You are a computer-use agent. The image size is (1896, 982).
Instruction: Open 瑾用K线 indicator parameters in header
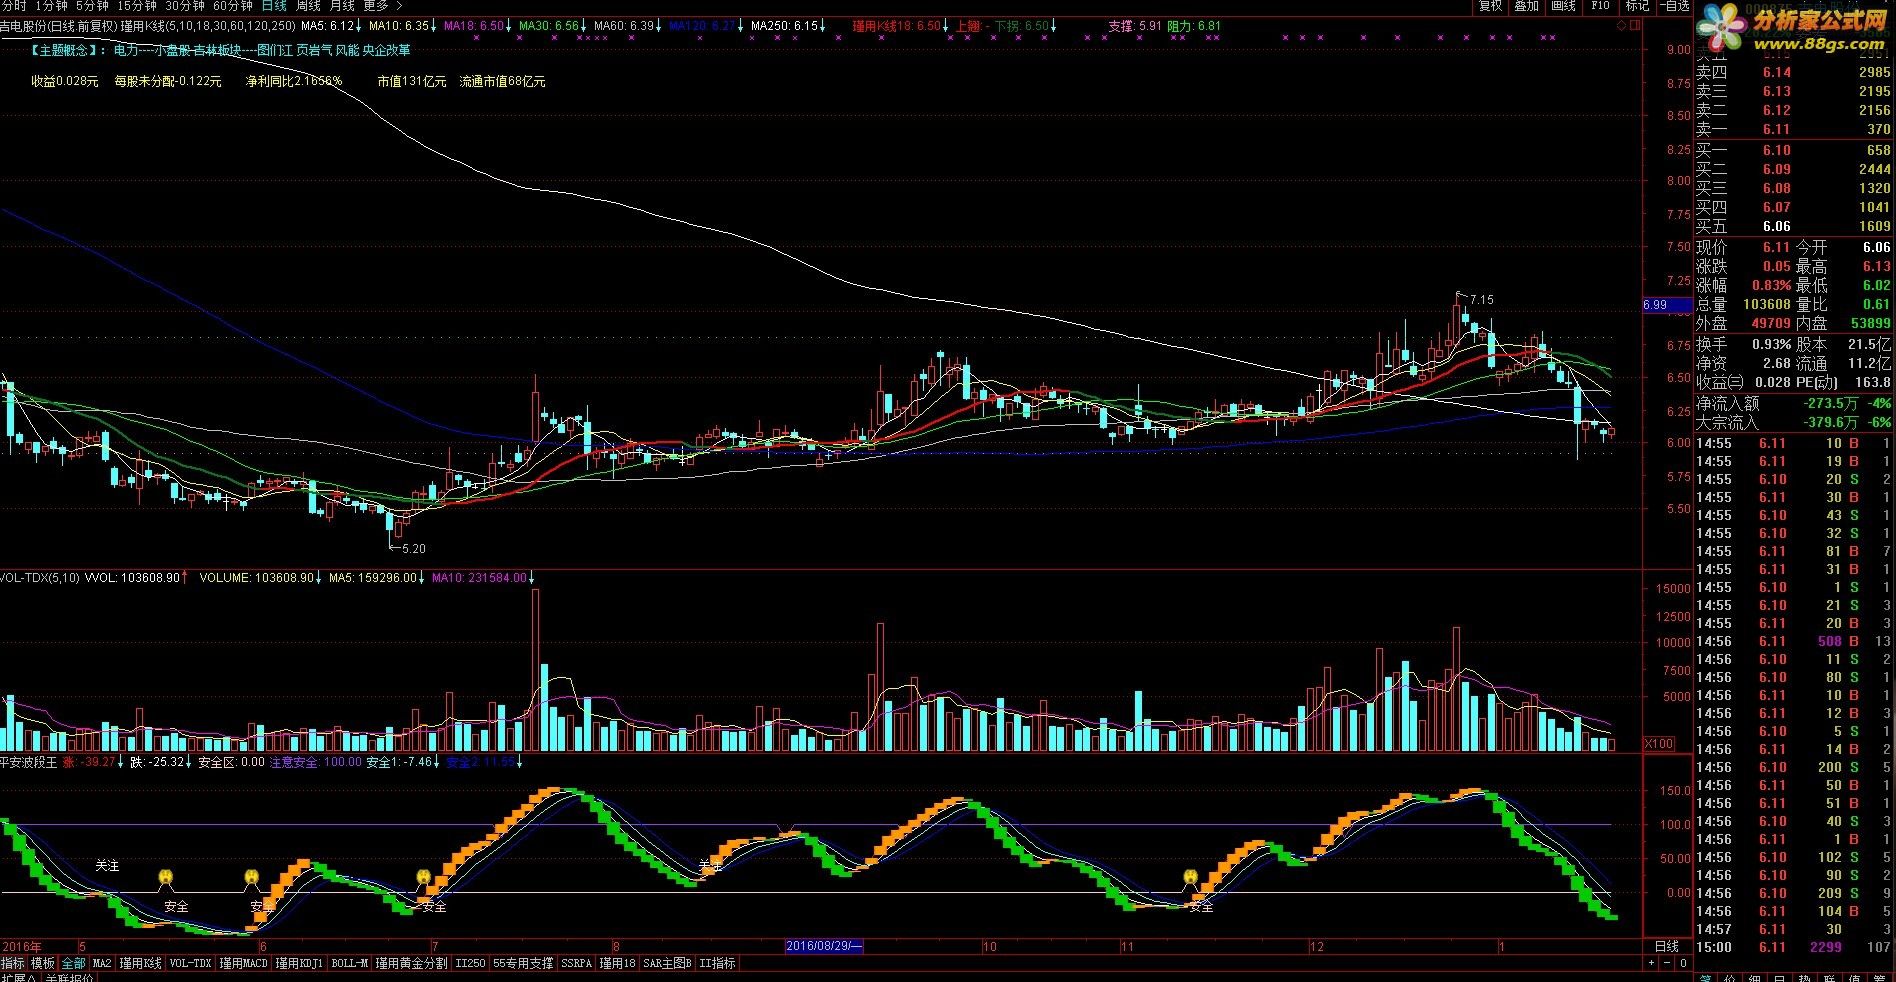208,26
